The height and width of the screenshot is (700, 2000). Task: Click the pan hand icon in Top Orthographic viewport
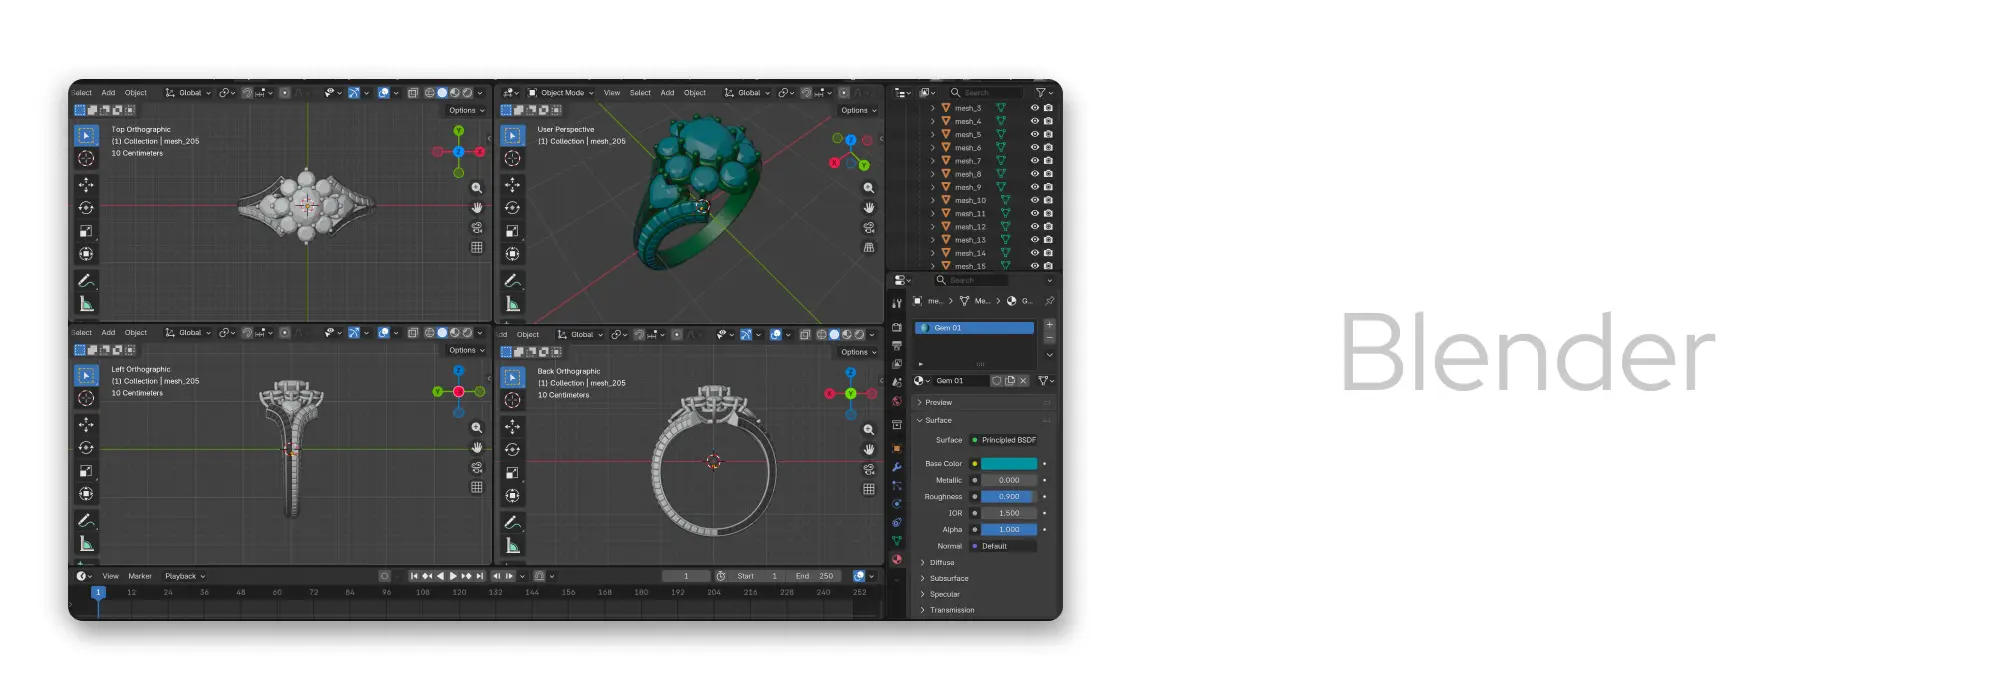pyautogui.click(x=477, y=208)
